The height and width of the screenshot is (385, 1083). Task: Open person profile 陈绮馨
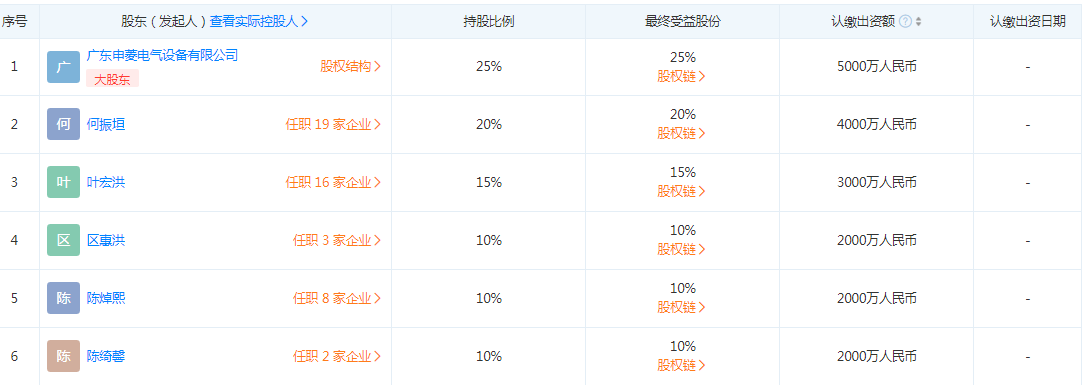[106, 357]
